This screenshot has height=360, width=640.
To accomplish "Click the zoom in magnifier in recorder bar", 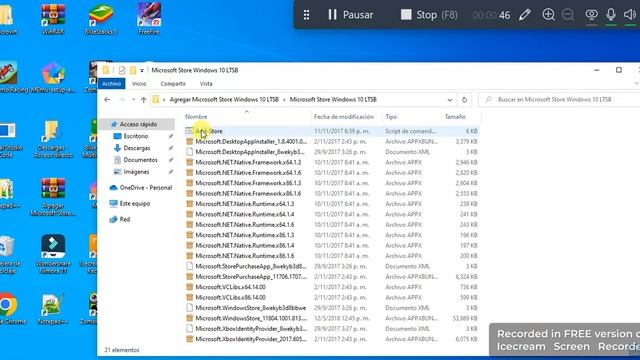I will click(548, 15).
